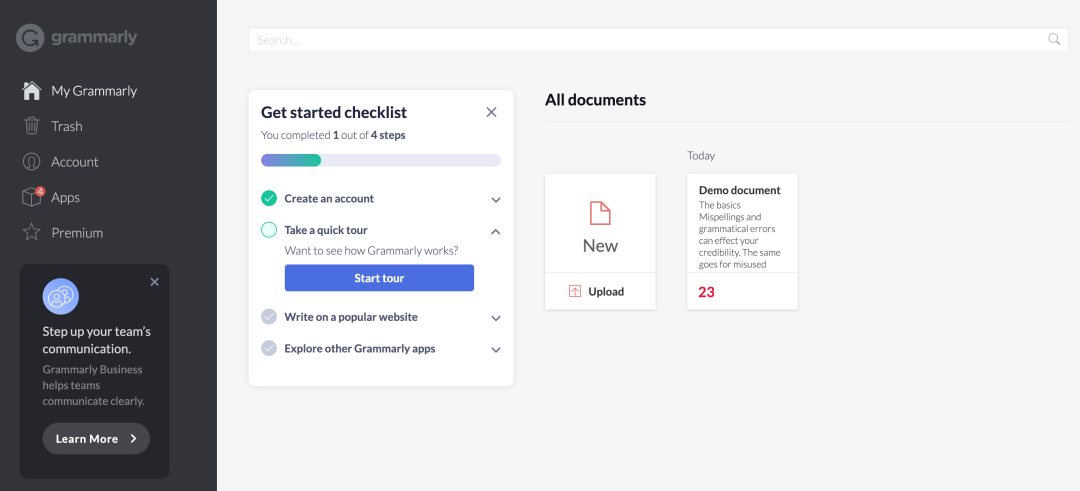Click Learn More about Grammarly Business
The image size is (1080, 491).
click(96, 439)
